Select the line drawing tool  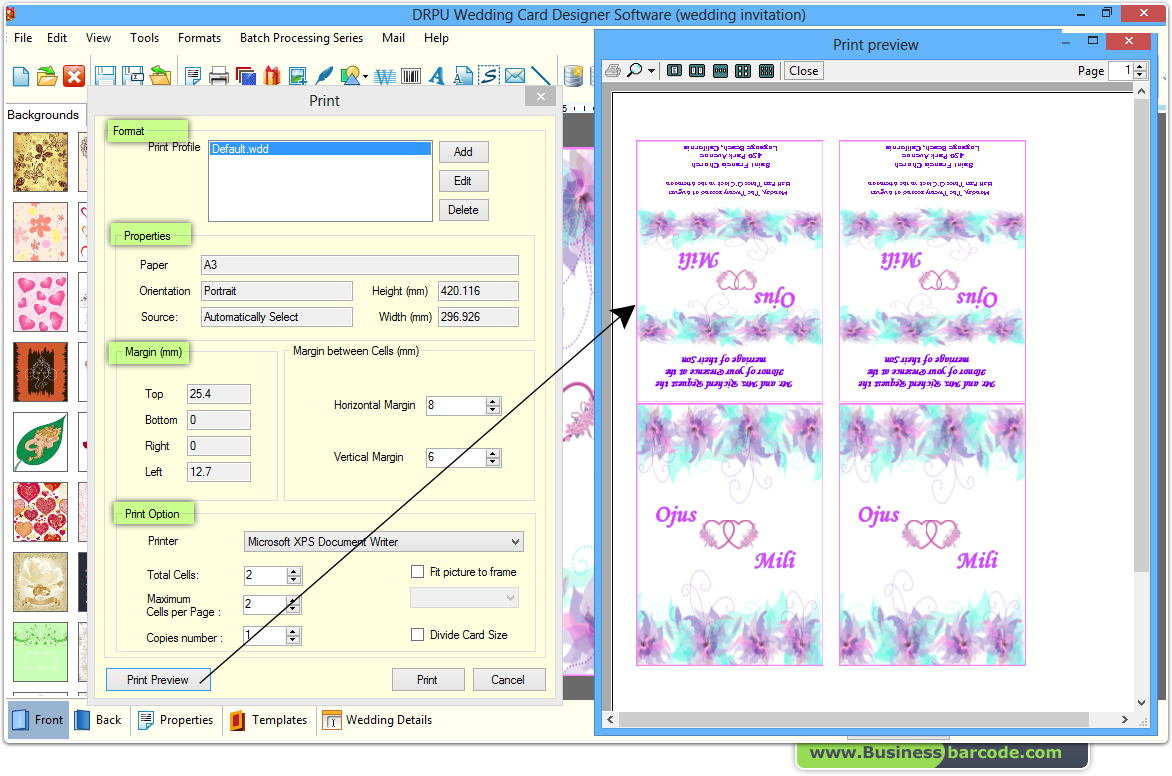point(541,75)
